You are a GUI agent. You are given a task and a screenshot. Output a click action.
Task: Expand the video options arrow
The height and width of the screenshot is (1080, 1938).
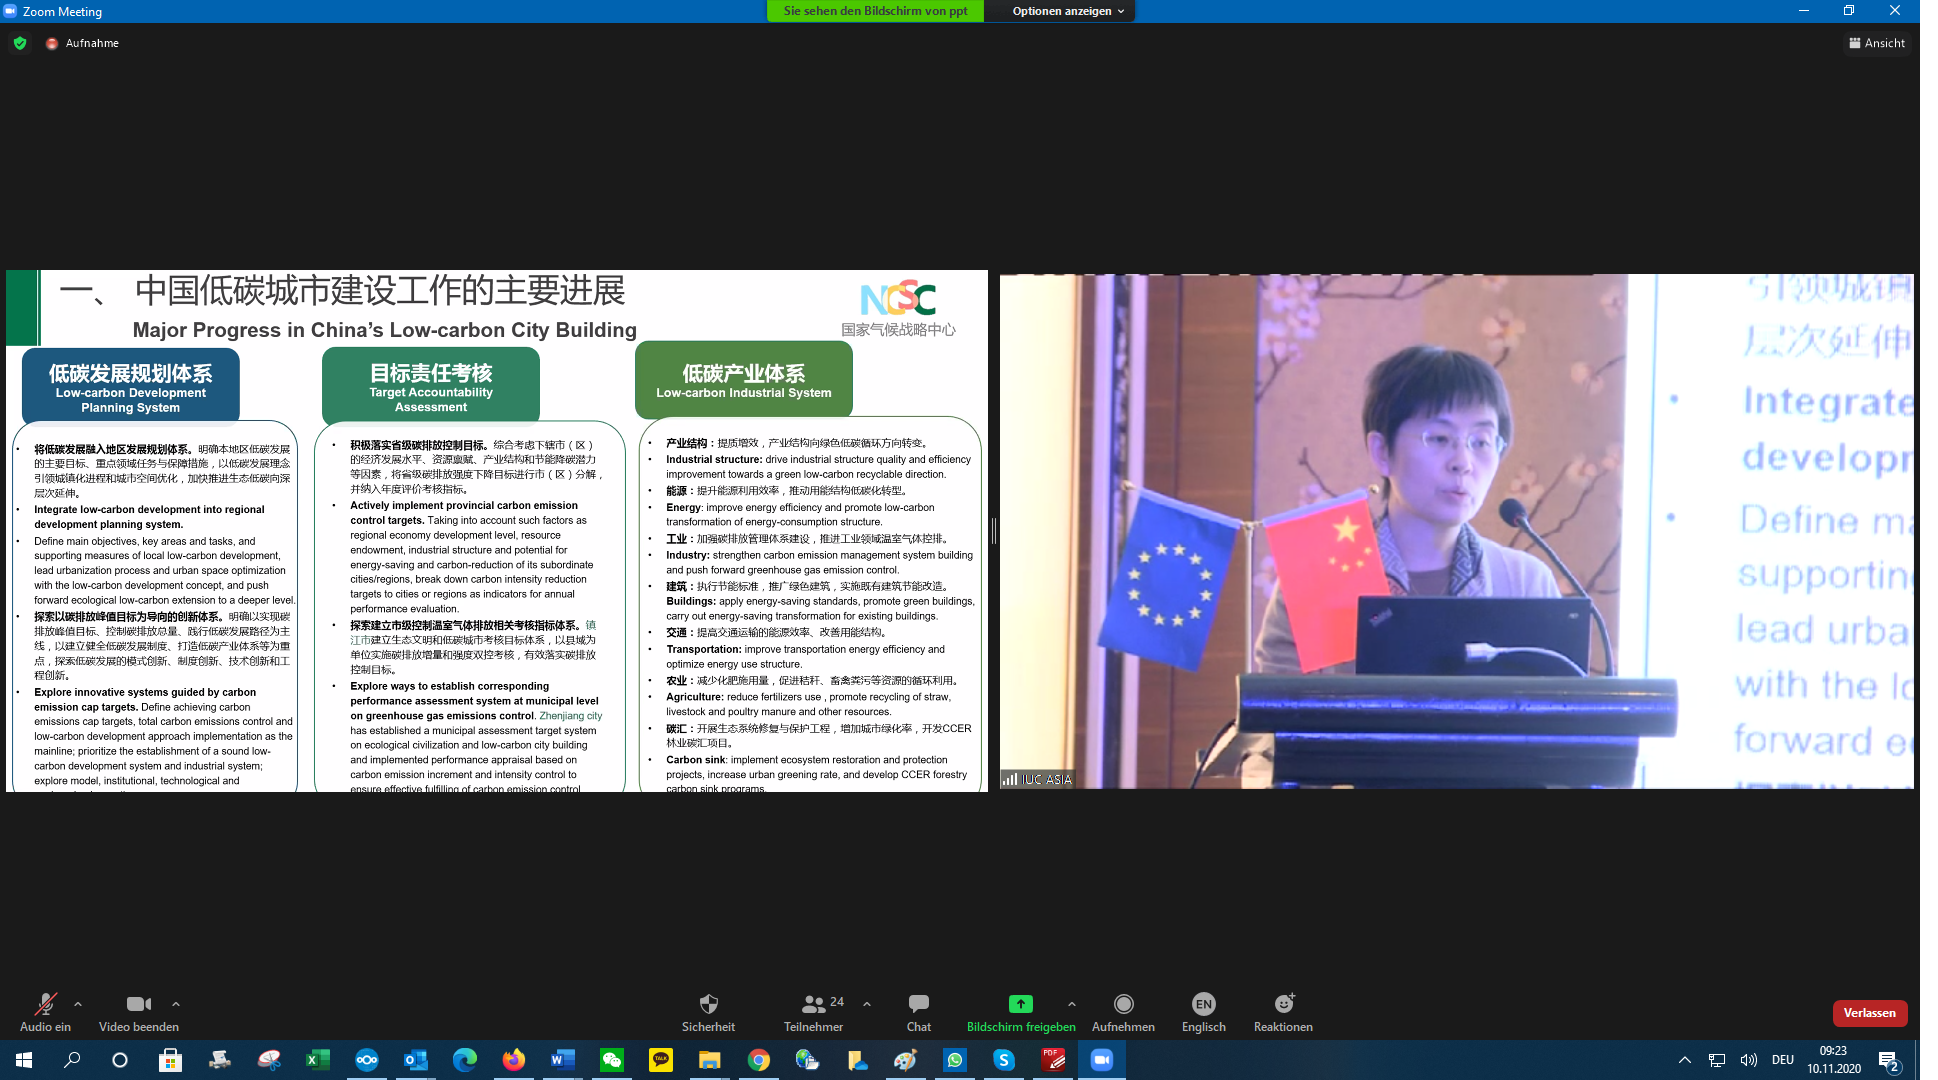coord(176,1004)
